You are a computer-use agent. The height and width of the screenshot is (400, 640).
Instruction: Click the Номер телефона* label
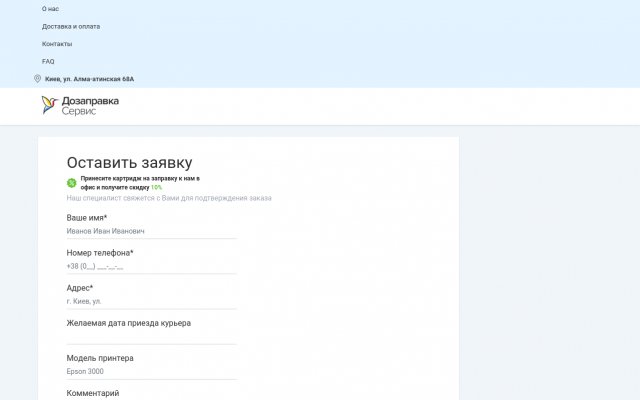[x=100, y=253]
